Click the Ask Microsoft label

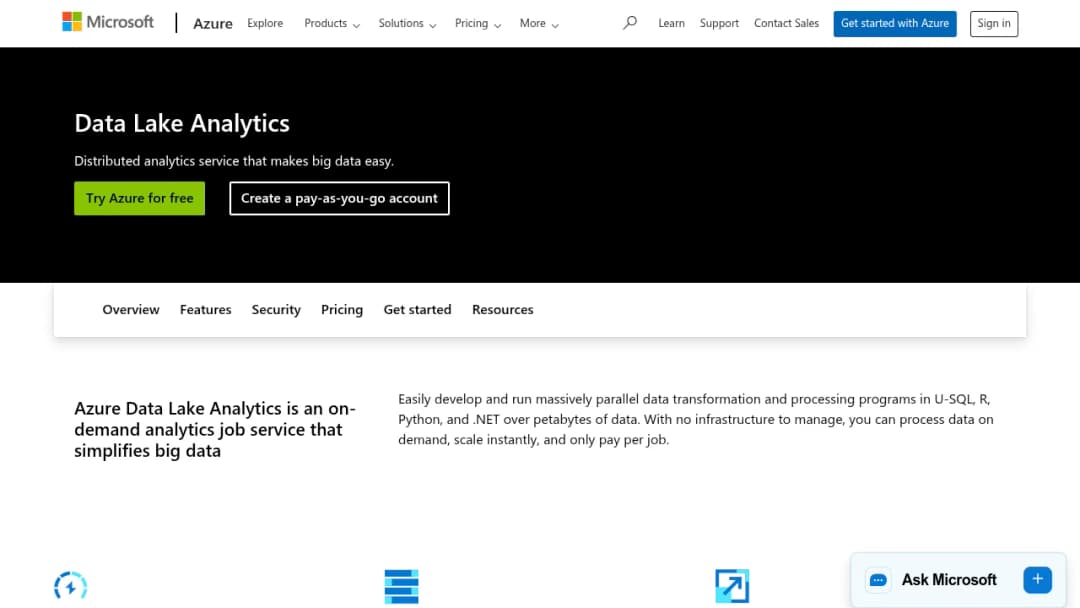click(948, 580)
